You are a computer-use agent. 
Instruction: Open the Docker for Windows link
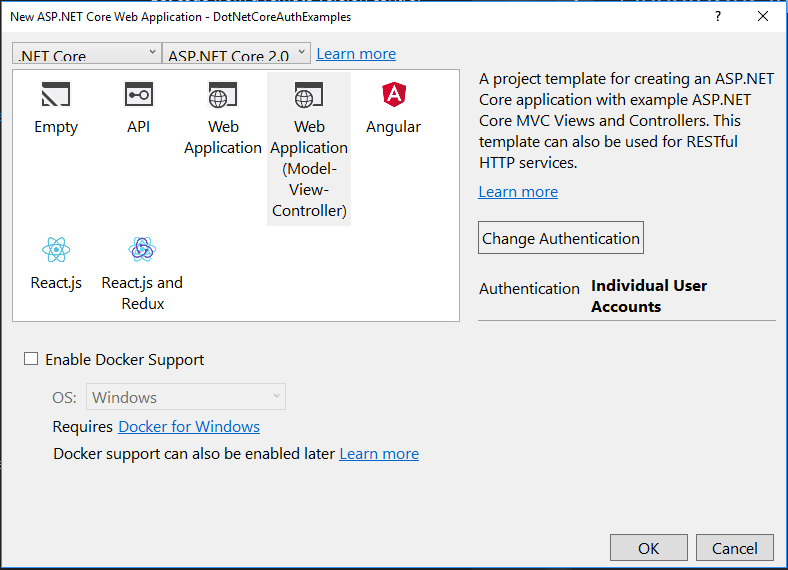tap(189, 426)
